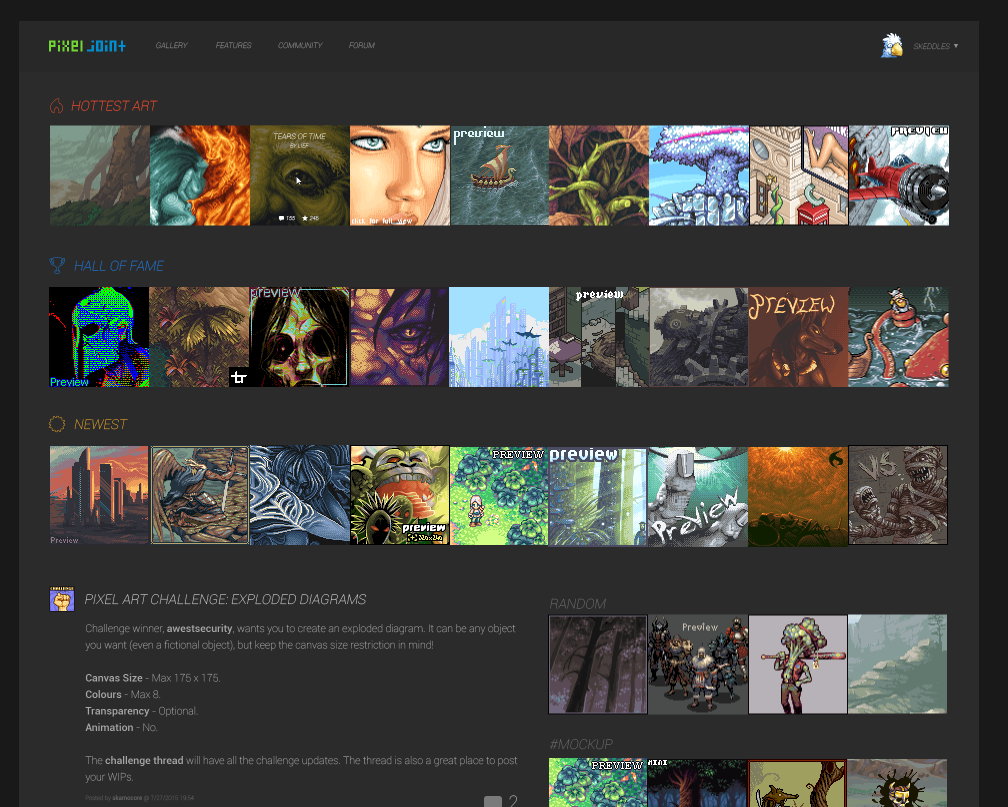Click the comments bubble icon on challenge post
Image resolution: width=1008 pixels, height=807 pixels.
coord(492,801)
